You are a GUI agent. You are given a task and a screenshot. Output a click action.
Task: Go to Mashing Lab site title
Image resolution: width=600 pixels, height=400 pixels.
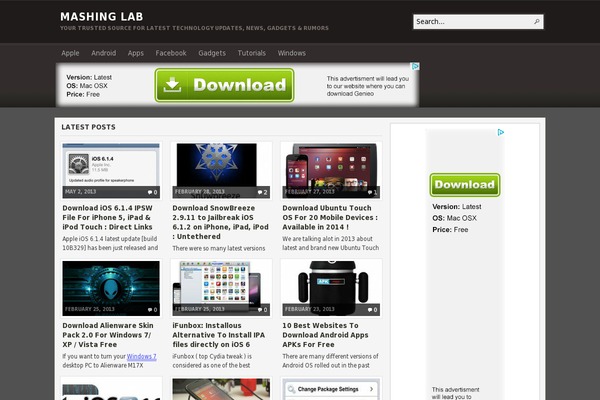click(x=101, y=17)
